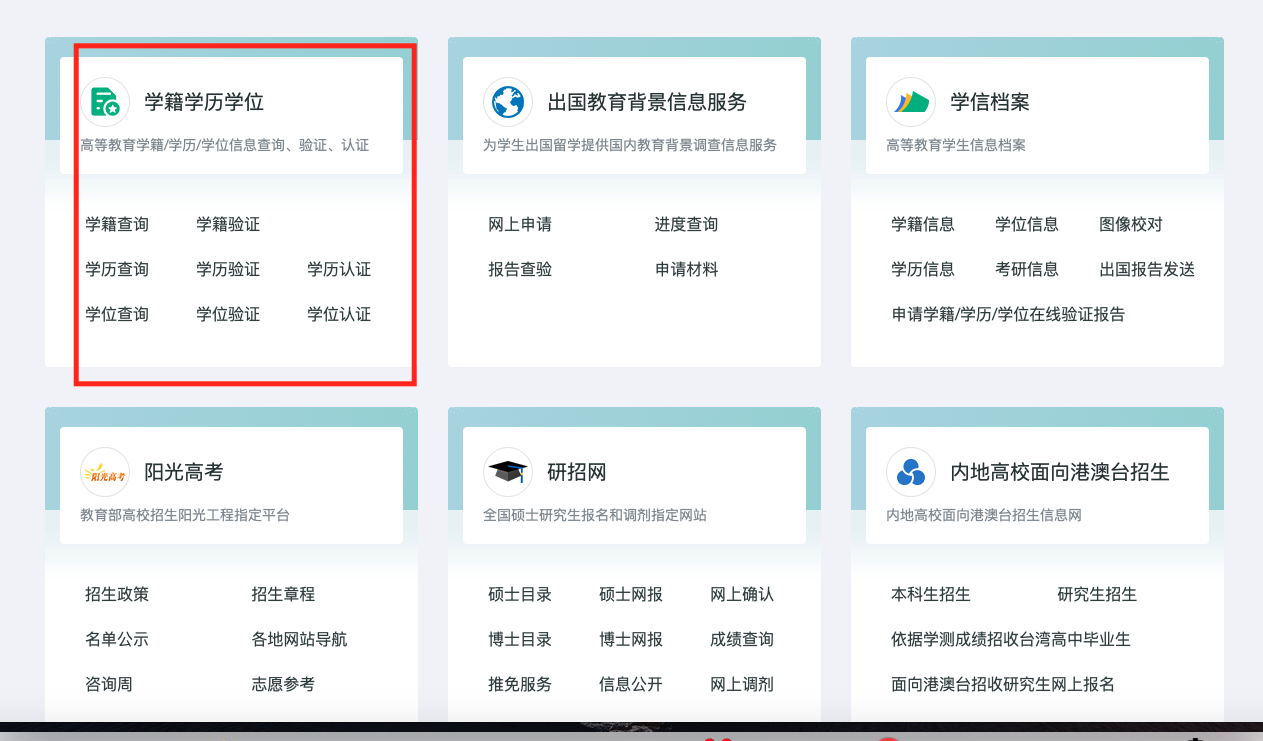Click the 报告查验 link

pos(520,270)
